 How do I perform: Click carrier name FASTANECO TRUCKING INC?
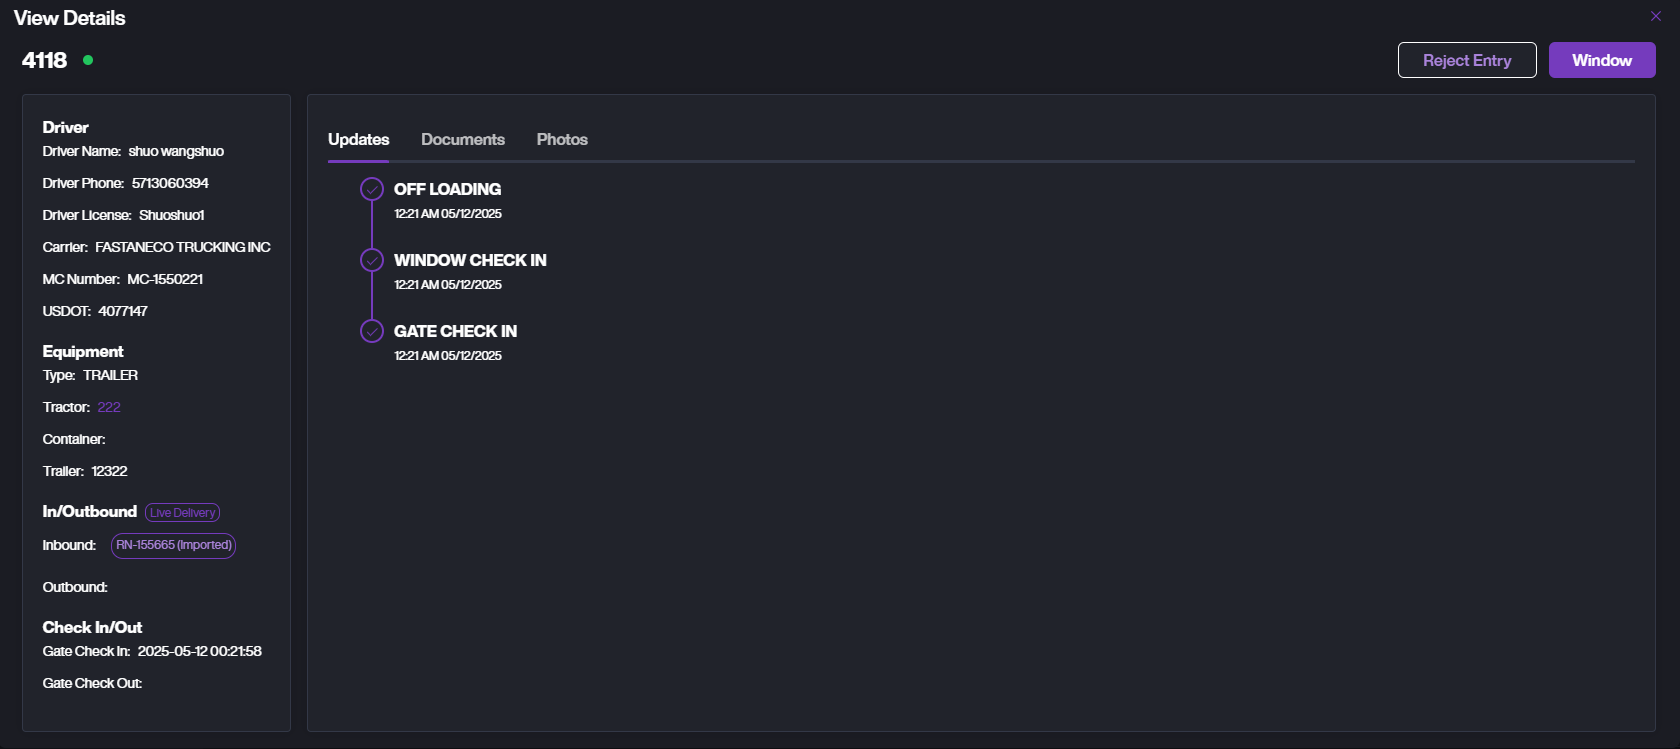click(183, 247)
